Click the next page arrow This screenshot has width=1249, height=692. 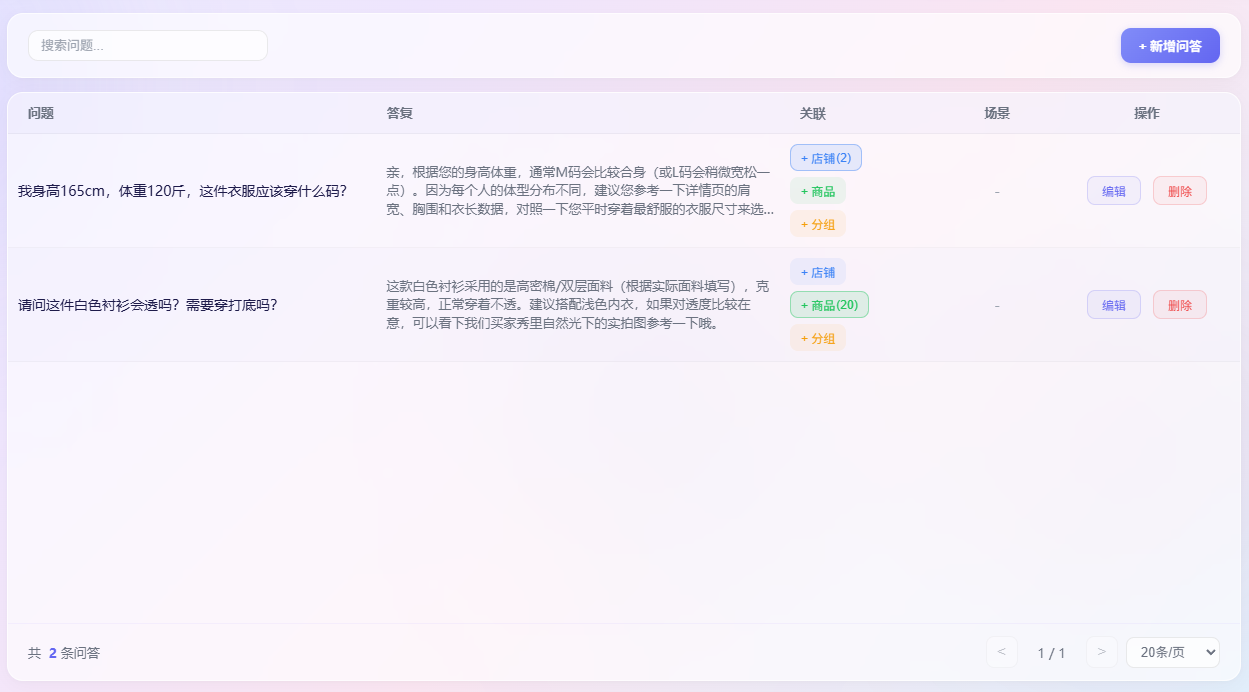(x=1101, y=652)
